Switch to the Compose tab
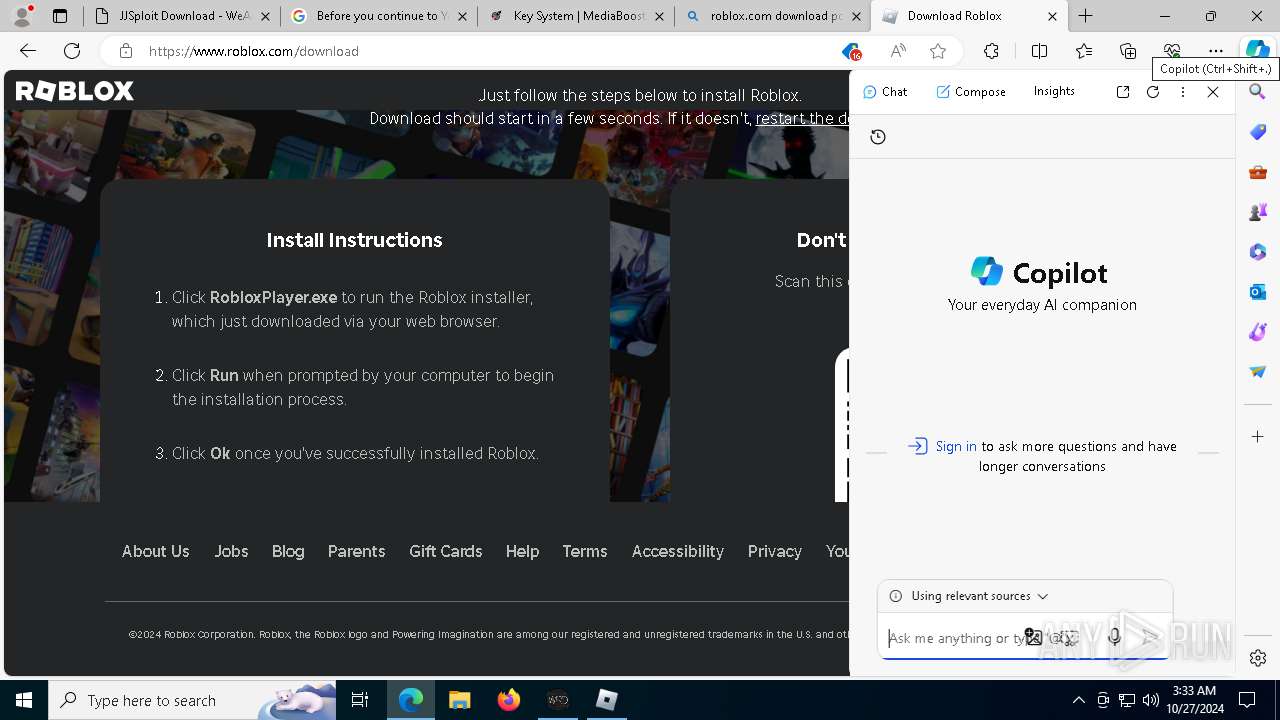Image resolution: width=1280 pixels, height=720 pixels. [971, 92]
